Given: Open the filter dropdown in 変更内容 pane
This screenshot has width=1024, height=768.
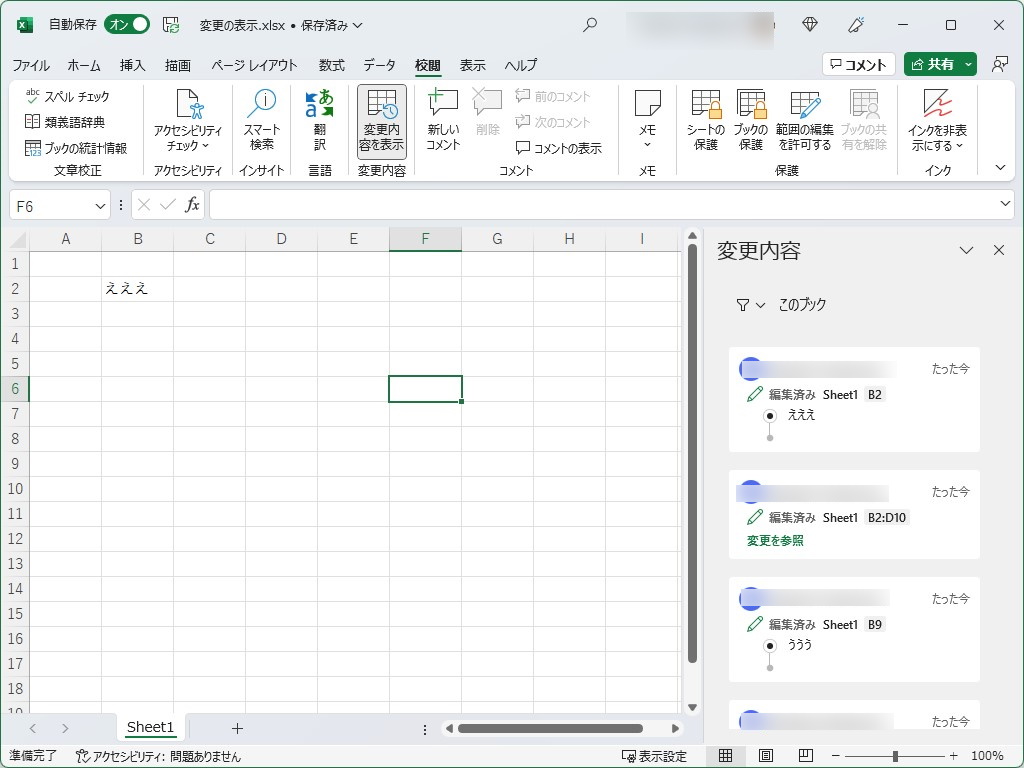Looking at the screenshot, I should pyautogui.click(x=750, y=306).
